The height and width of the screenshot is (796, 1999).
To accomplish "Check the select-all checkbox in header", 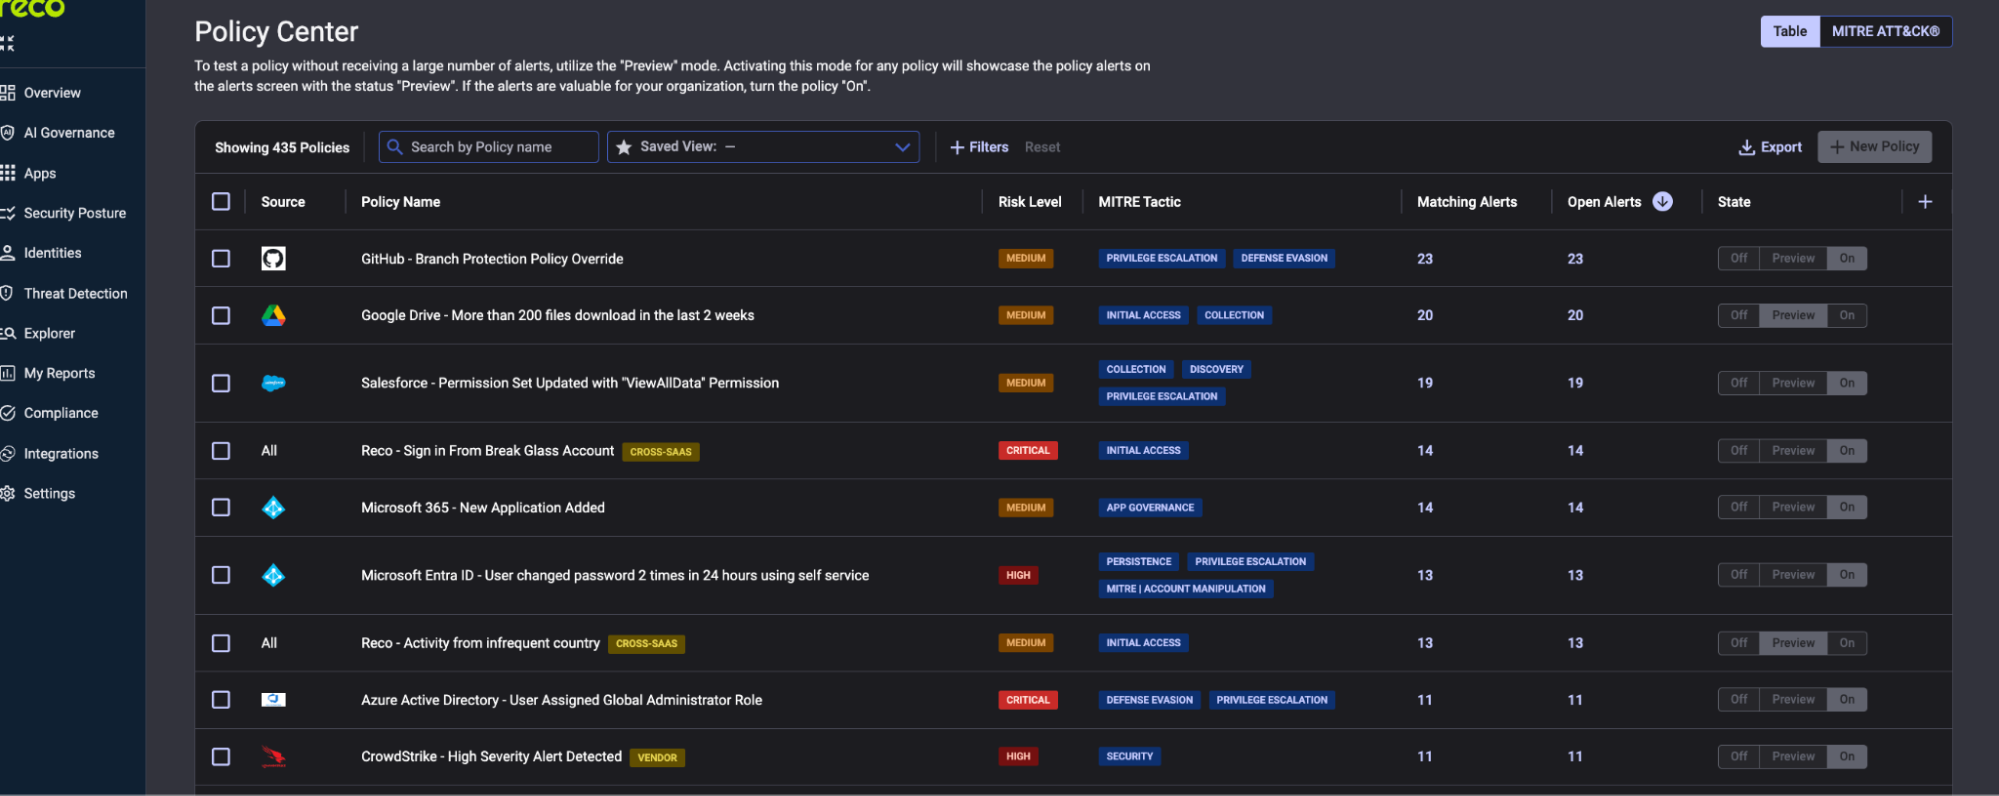I will tap(221, 202).
